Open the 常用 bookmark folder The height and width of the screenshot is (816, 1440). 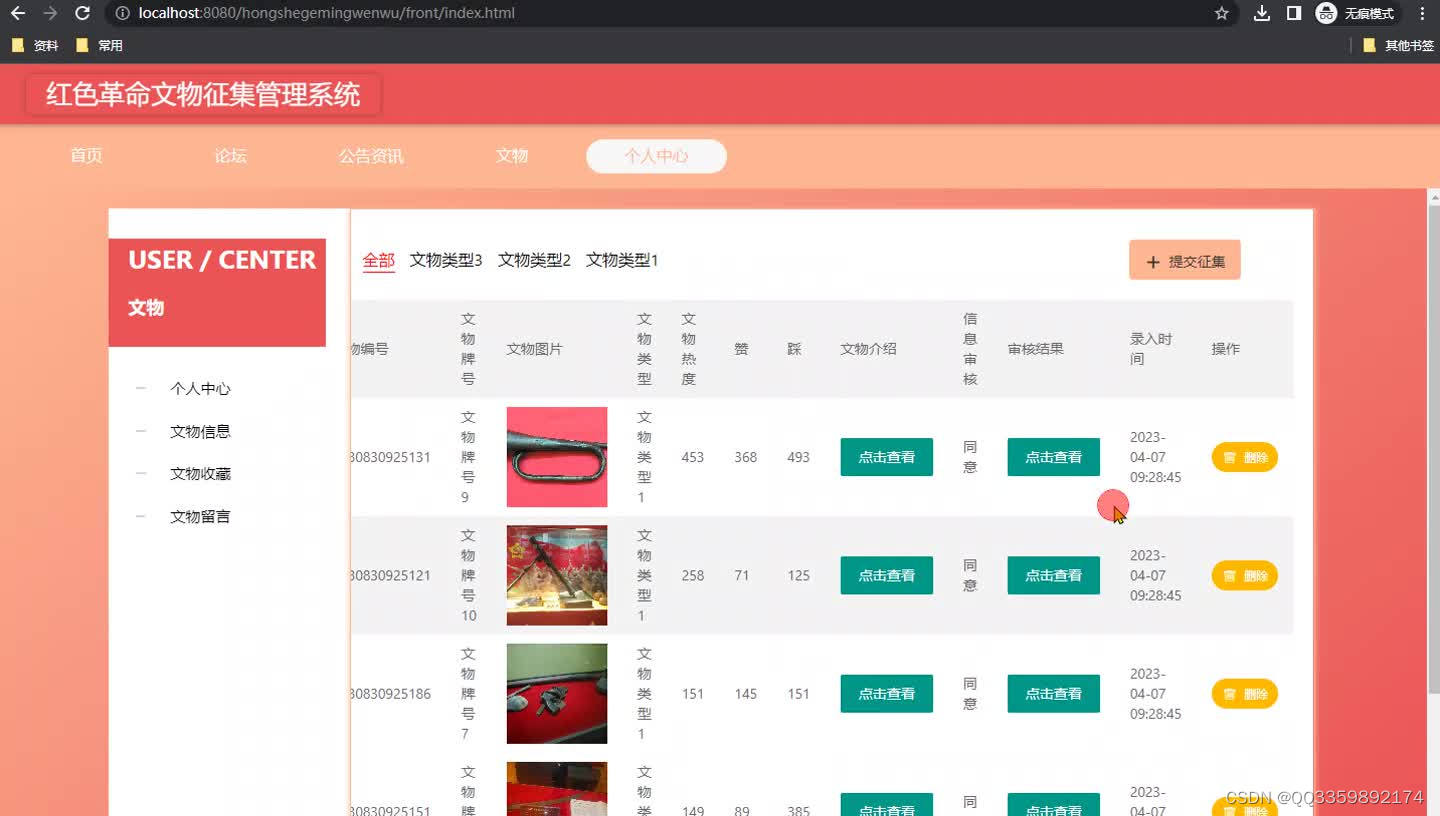point(100,45)
